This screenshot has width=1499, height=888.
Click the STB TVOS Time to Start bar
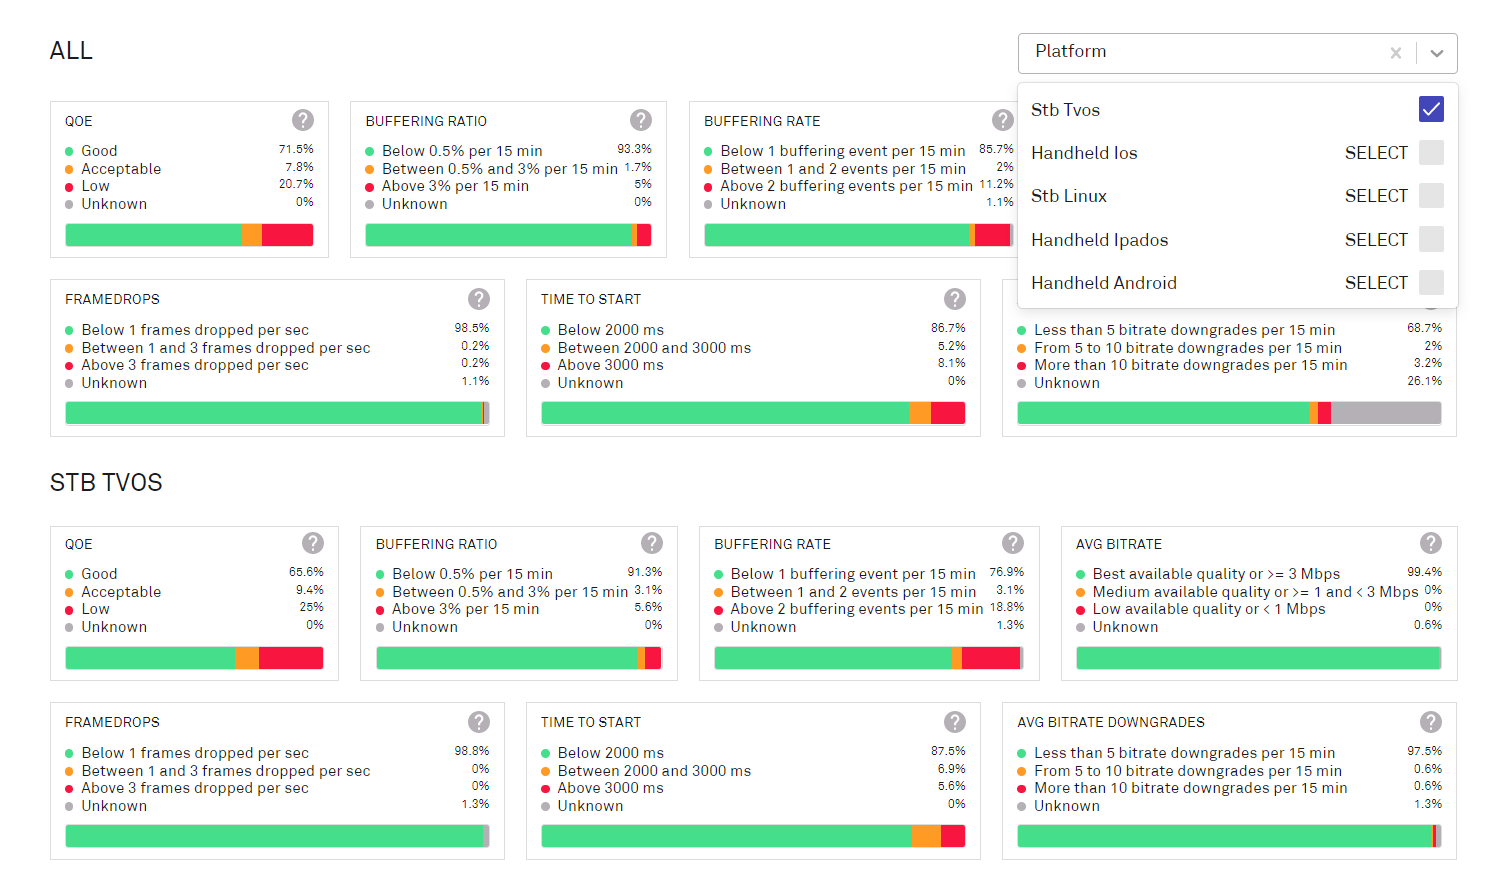click(753, 836)
